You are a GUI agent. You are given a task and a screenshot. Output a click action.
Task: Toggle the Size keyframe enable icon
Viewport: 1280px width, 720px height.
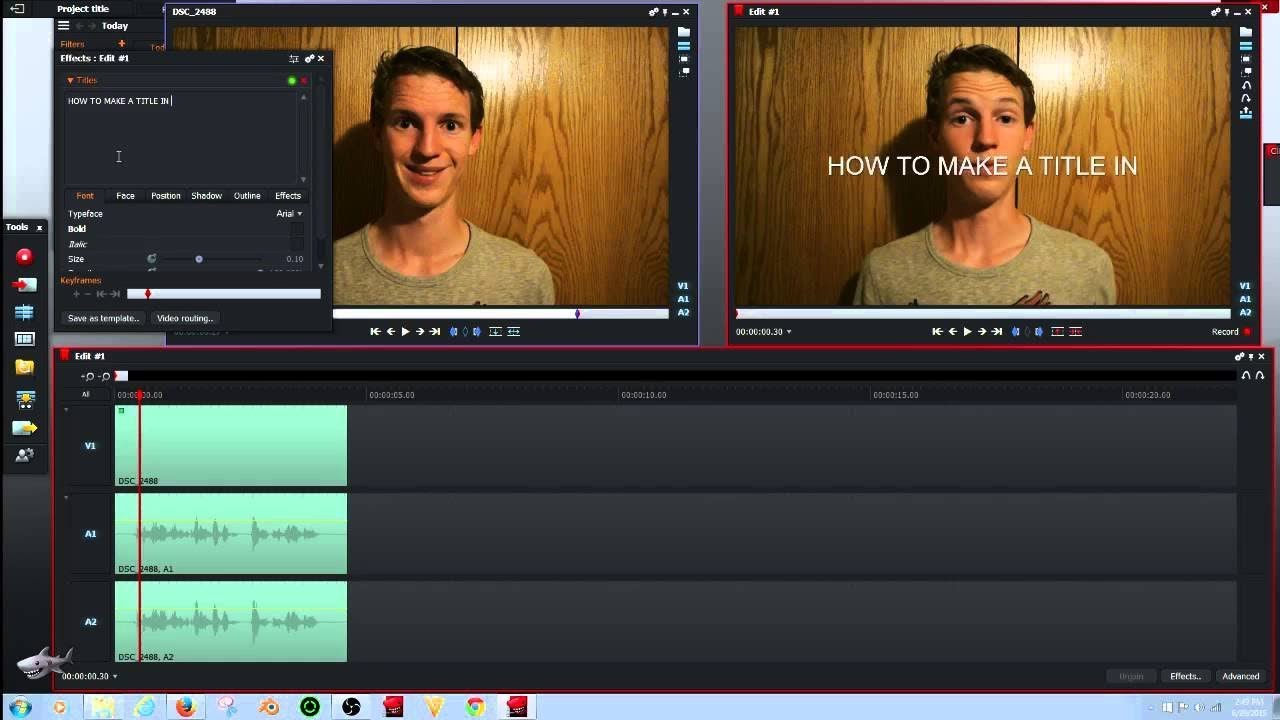coord(152,259)
